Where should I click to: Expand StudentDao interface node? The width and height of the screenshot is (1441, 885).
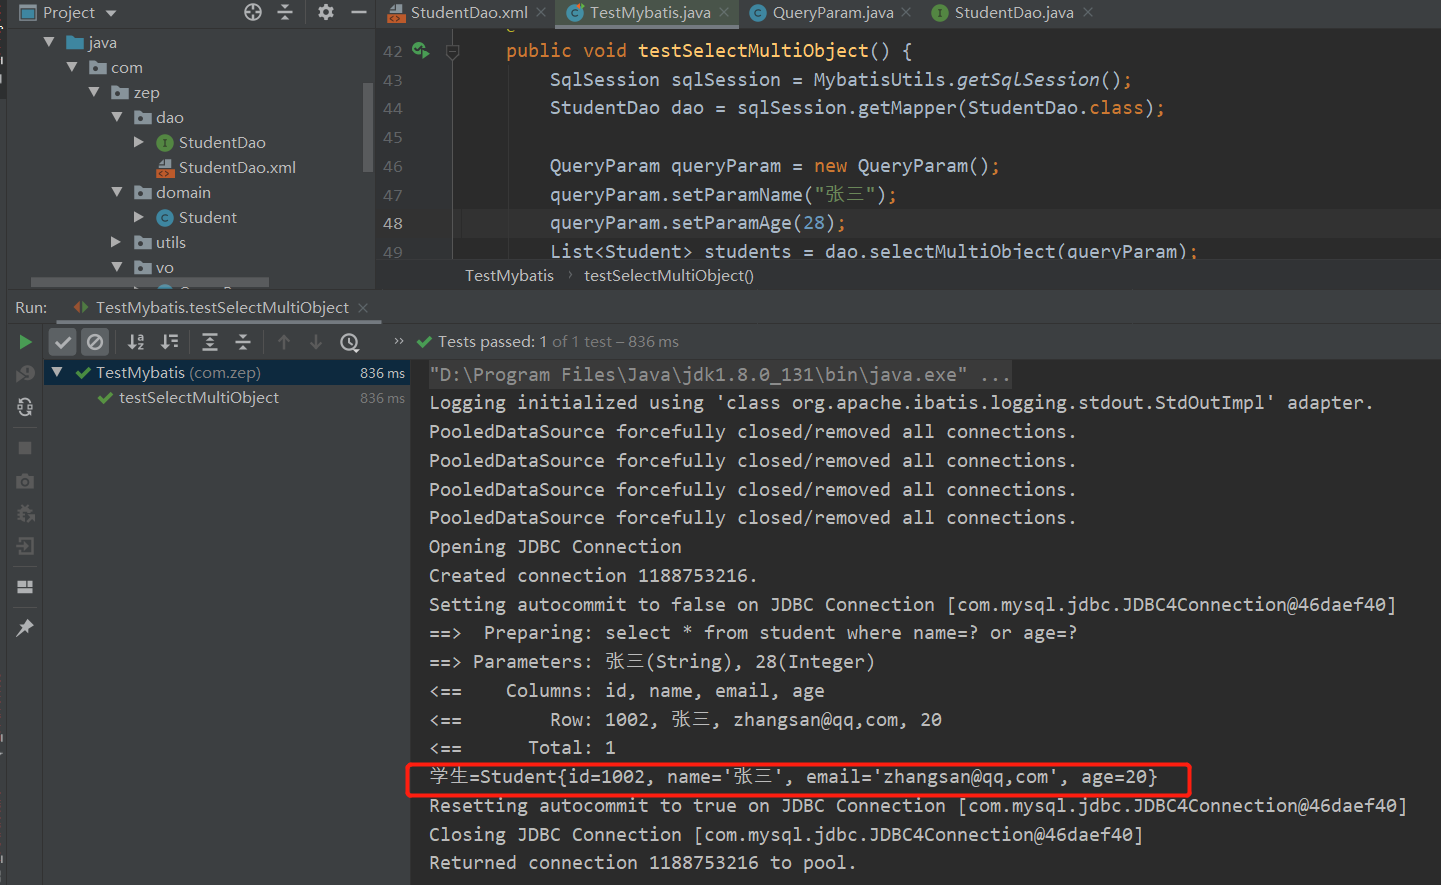pyautogui.click(x=139, y=142)
